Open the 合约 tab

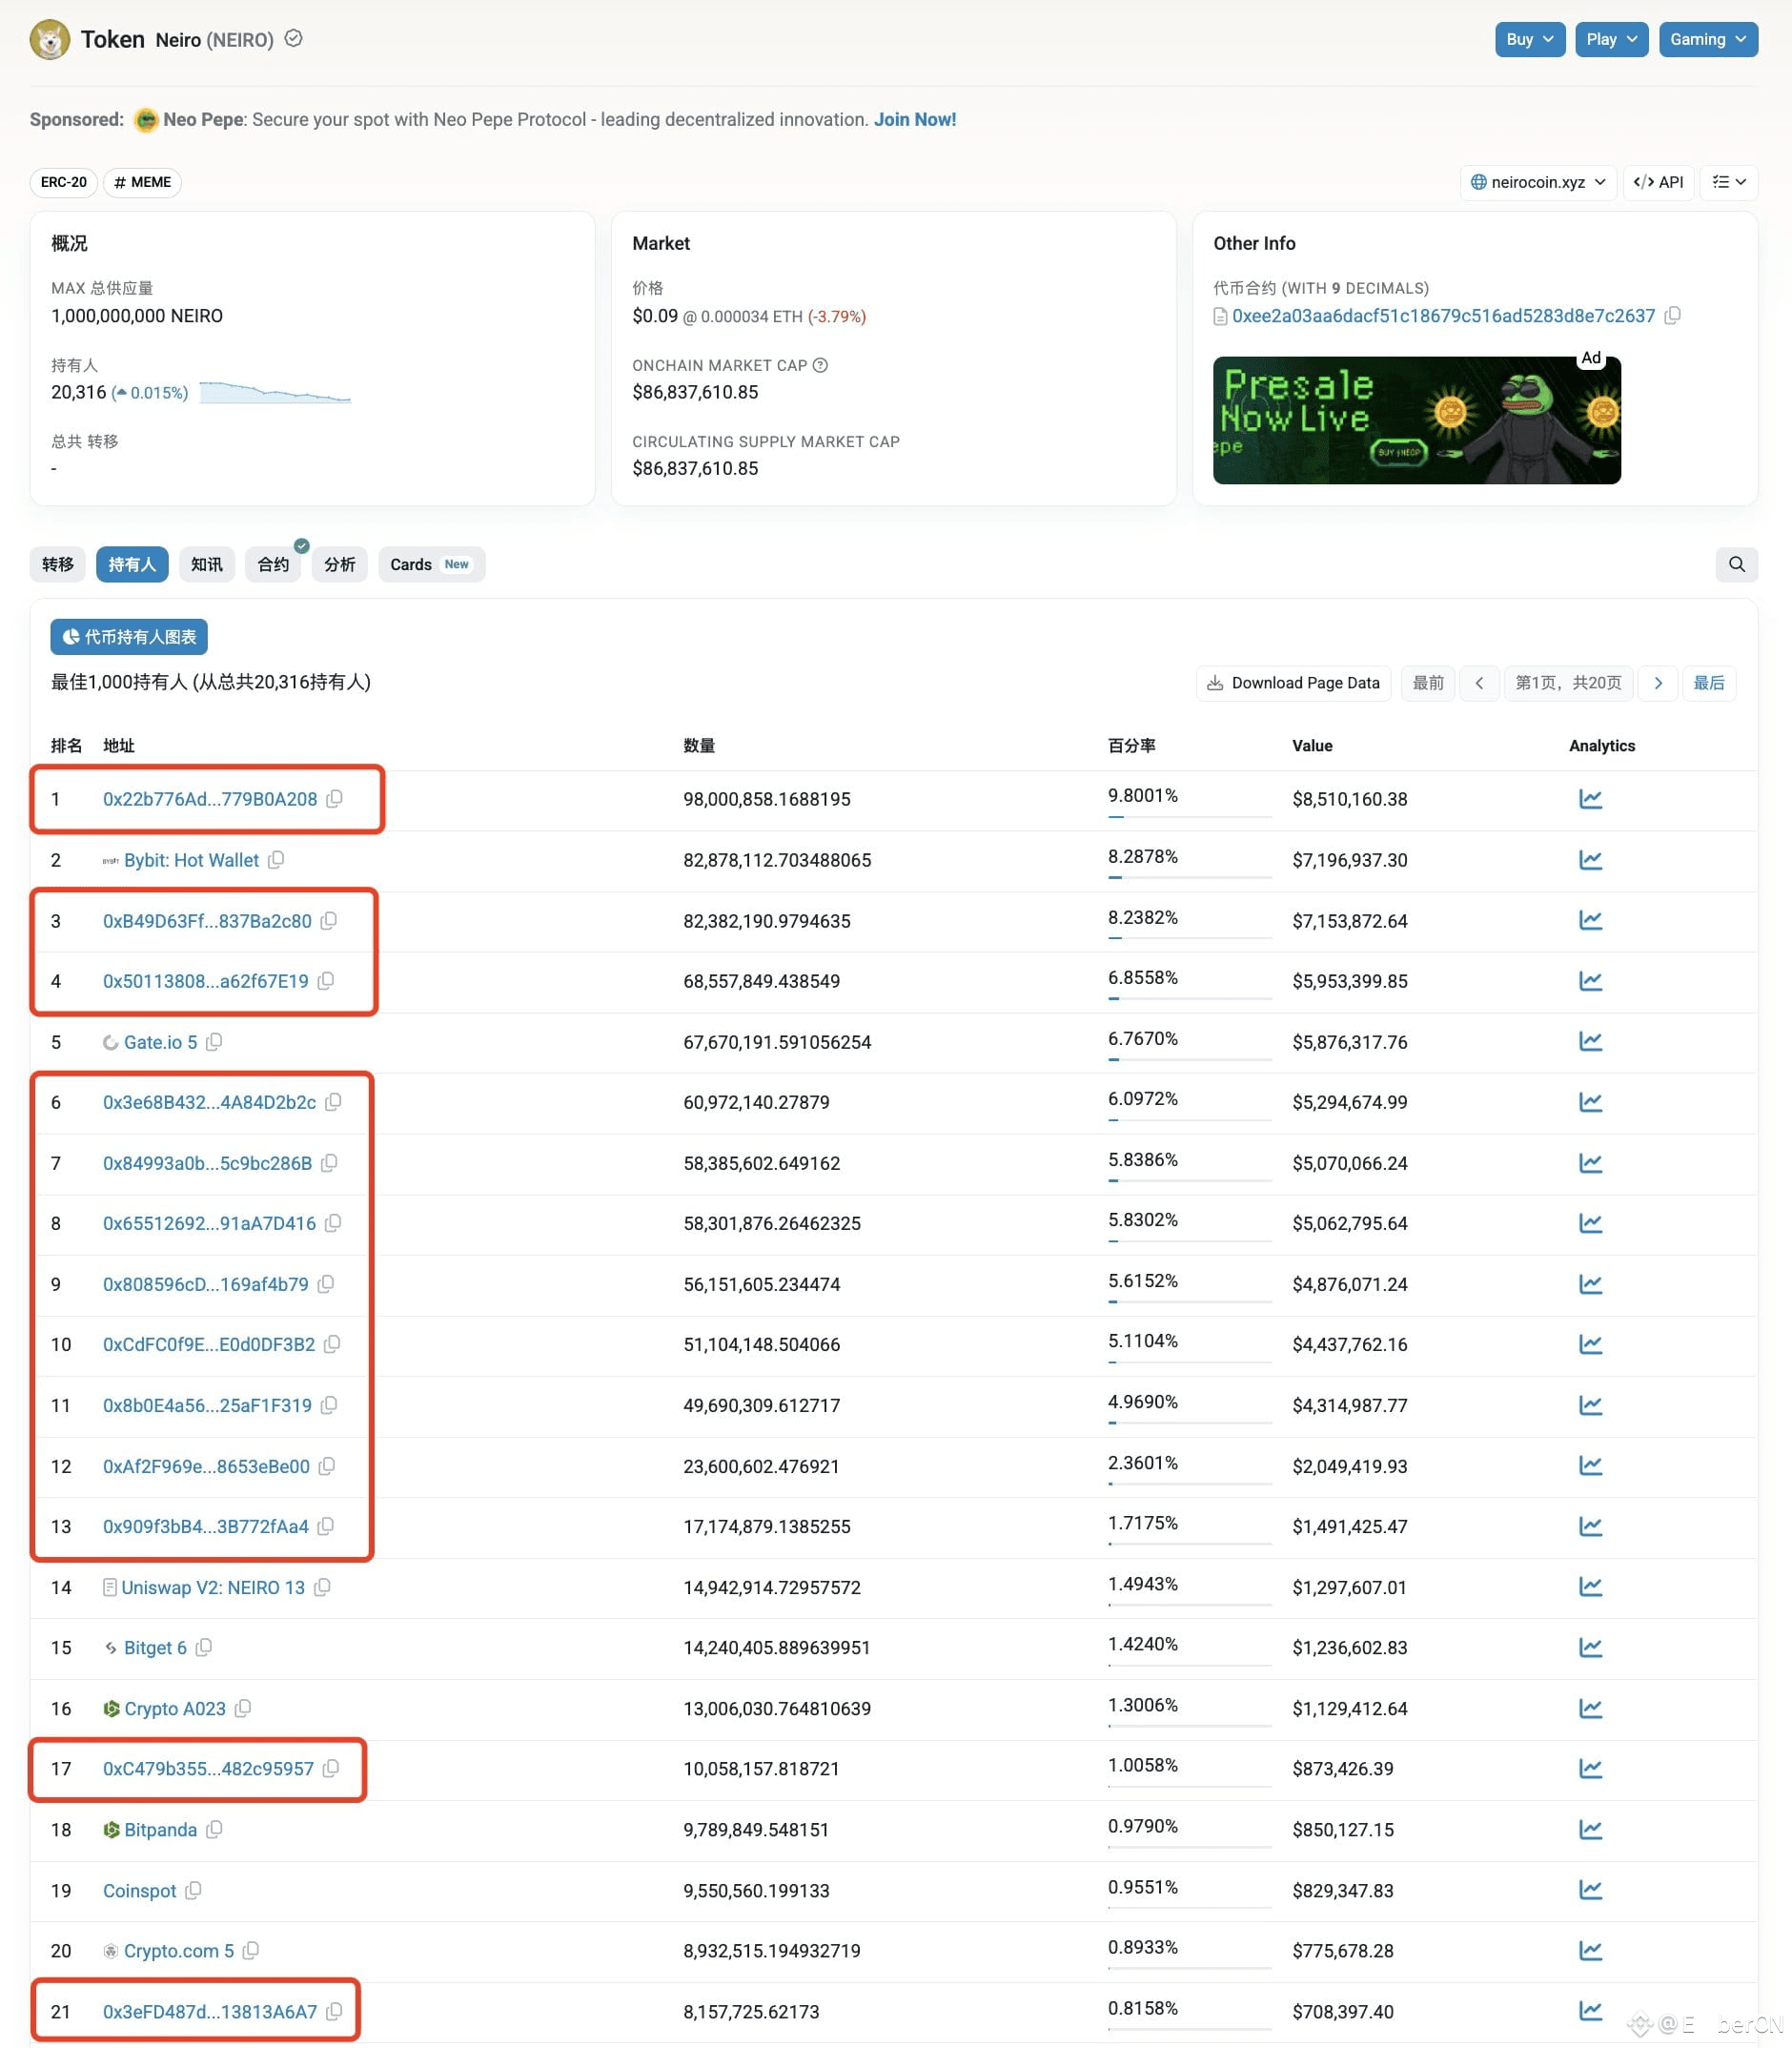pyautogui.click(x=273, y=564)
